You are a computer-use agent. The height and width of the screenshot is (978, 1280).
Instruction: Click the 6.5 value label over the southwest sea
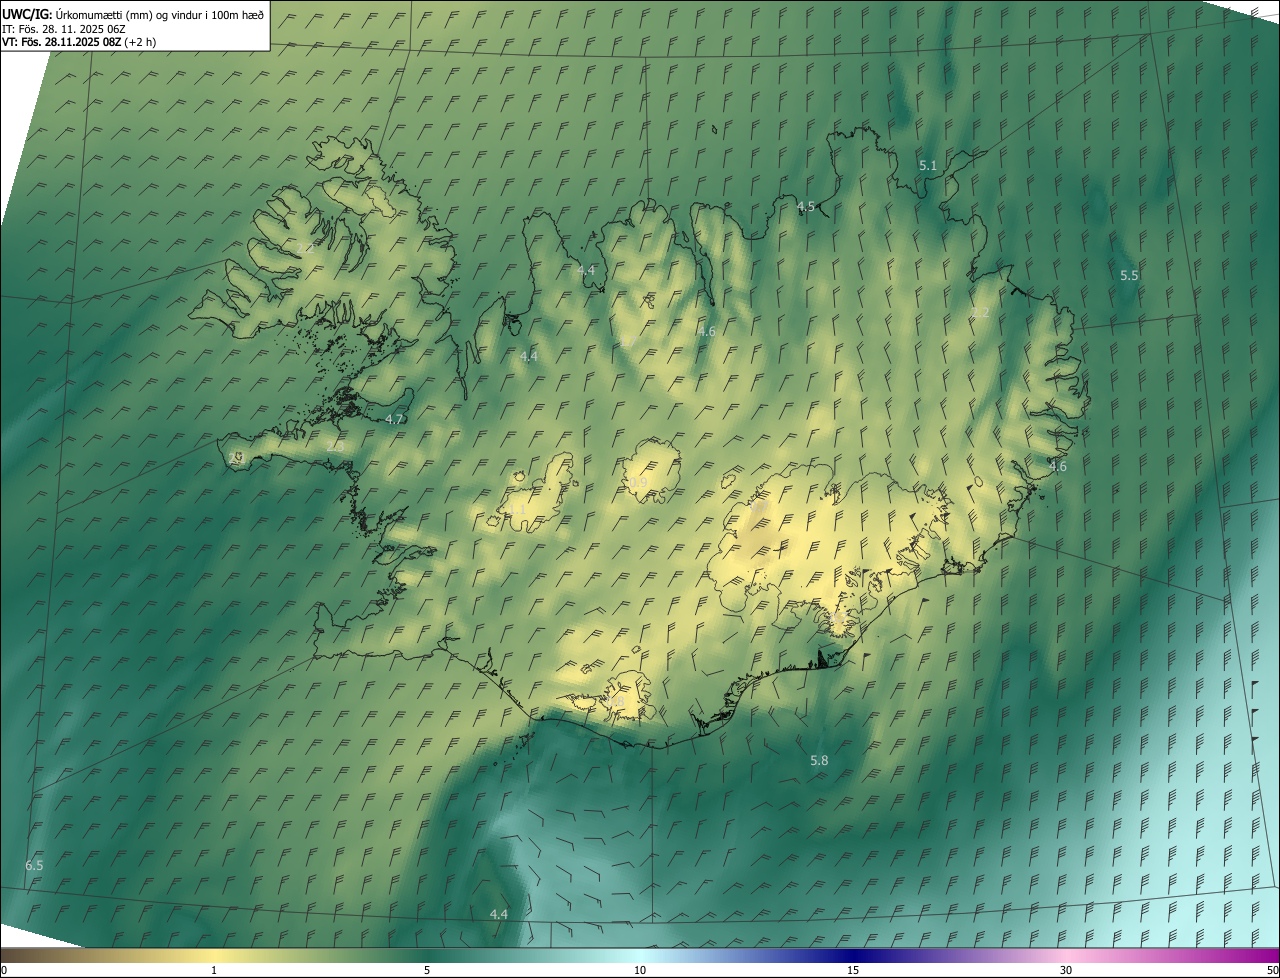34,865
